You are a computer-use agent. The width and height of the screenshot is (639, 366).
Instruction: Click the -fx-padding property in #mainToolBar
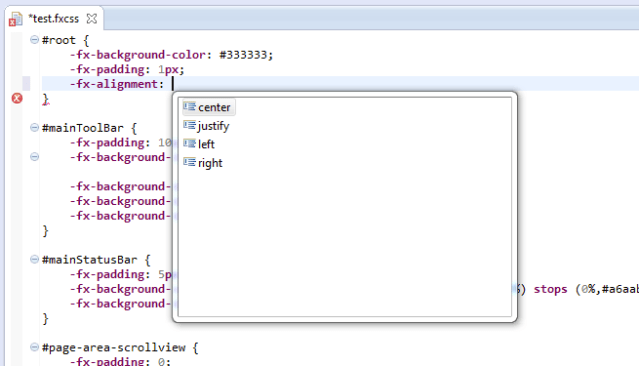pyautogui.click(x=107, y=143)
